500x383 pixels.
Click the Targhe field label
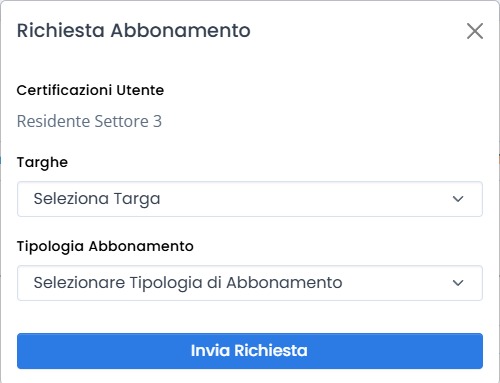[42, 163]
